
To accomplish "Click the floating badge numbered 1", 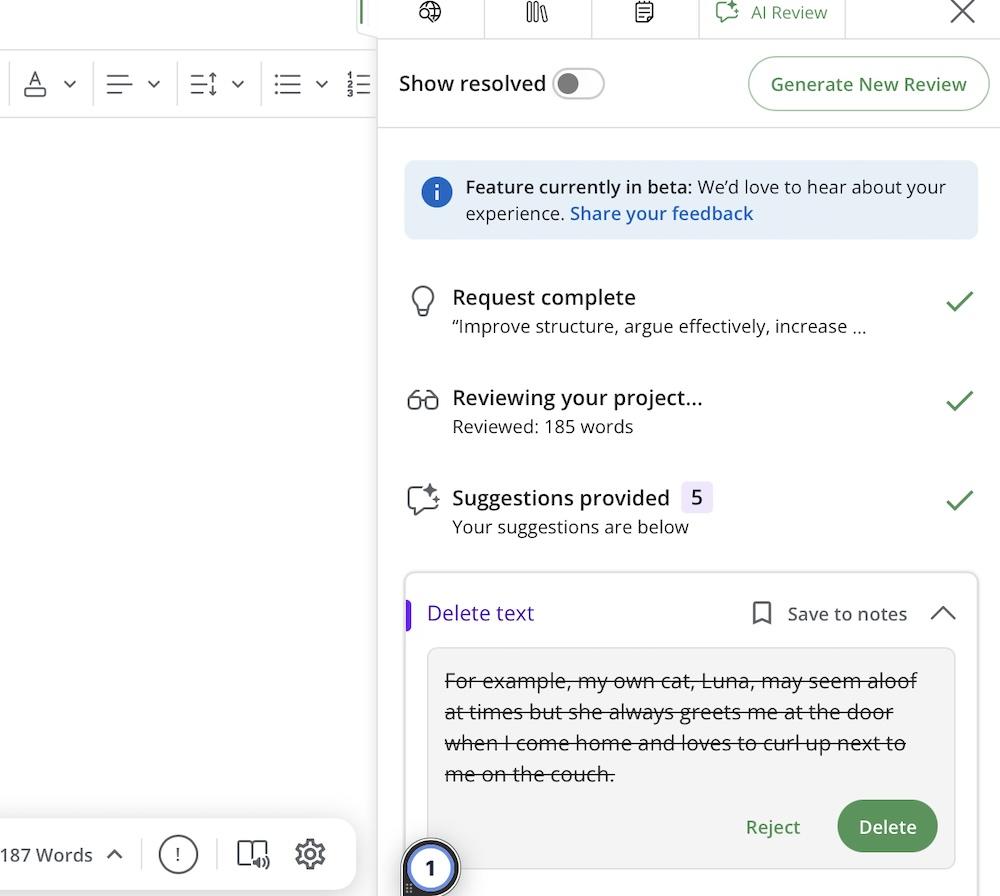I will tap(431, 867).
